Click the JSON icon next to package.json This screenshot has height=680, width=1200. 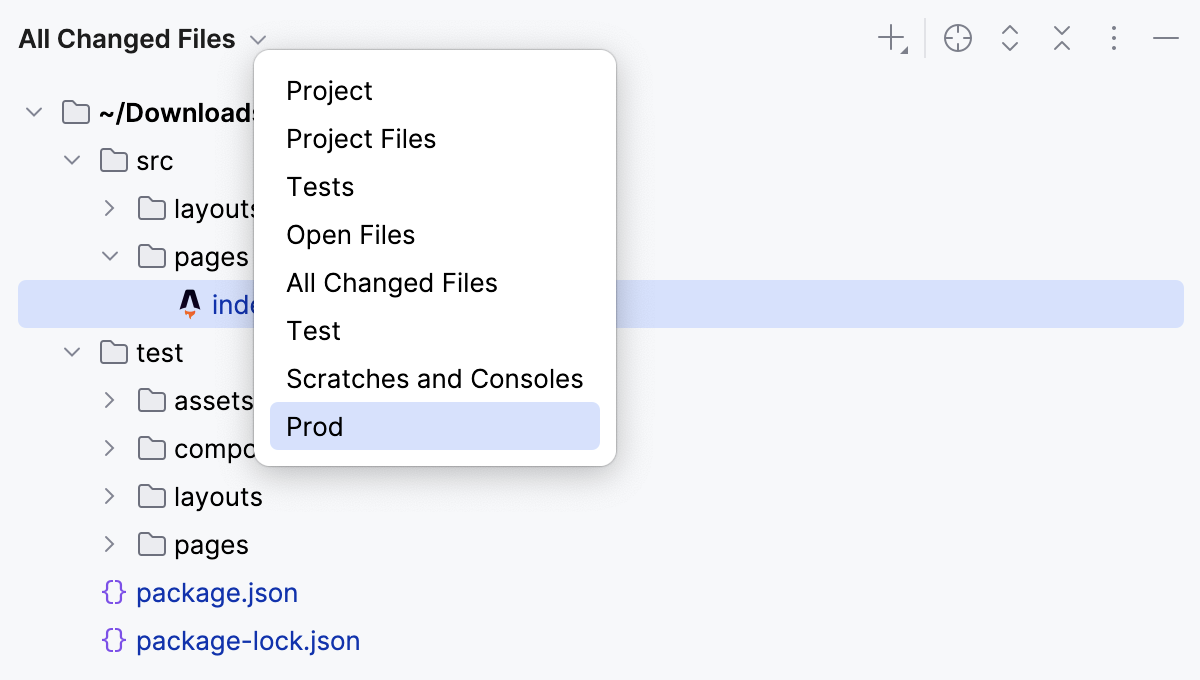click(x=115, y=592)
